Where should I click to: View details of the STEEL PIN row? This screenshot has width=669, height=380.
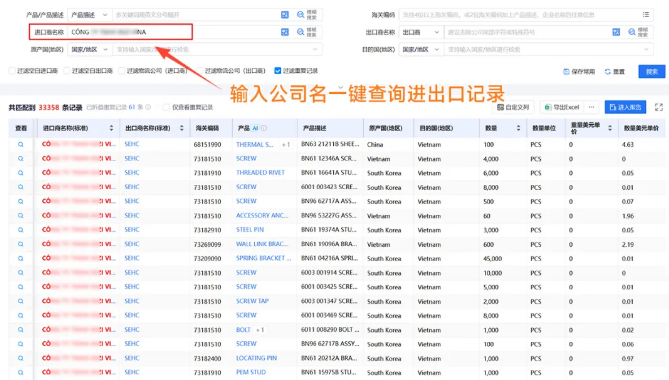point(20,230)
